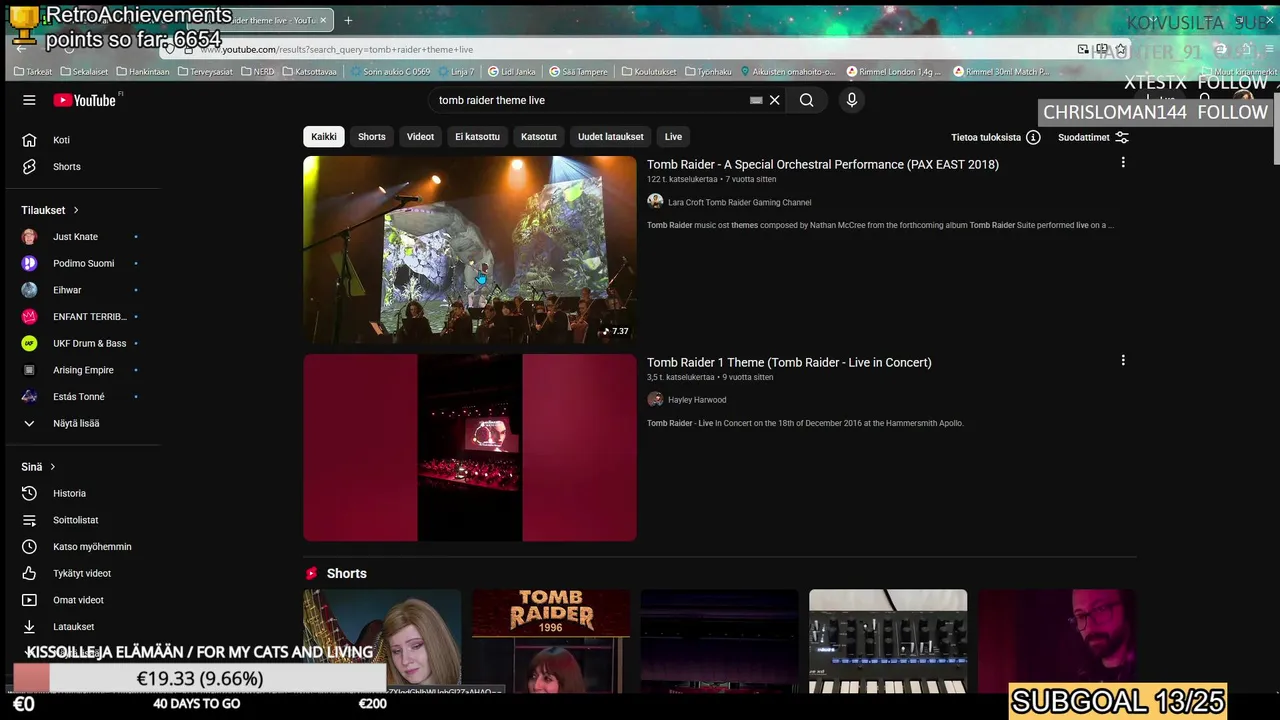This screenshot has width=1280, height=720.
Task: Open Live in Concert video thumbnail
Action: point(470,447)
